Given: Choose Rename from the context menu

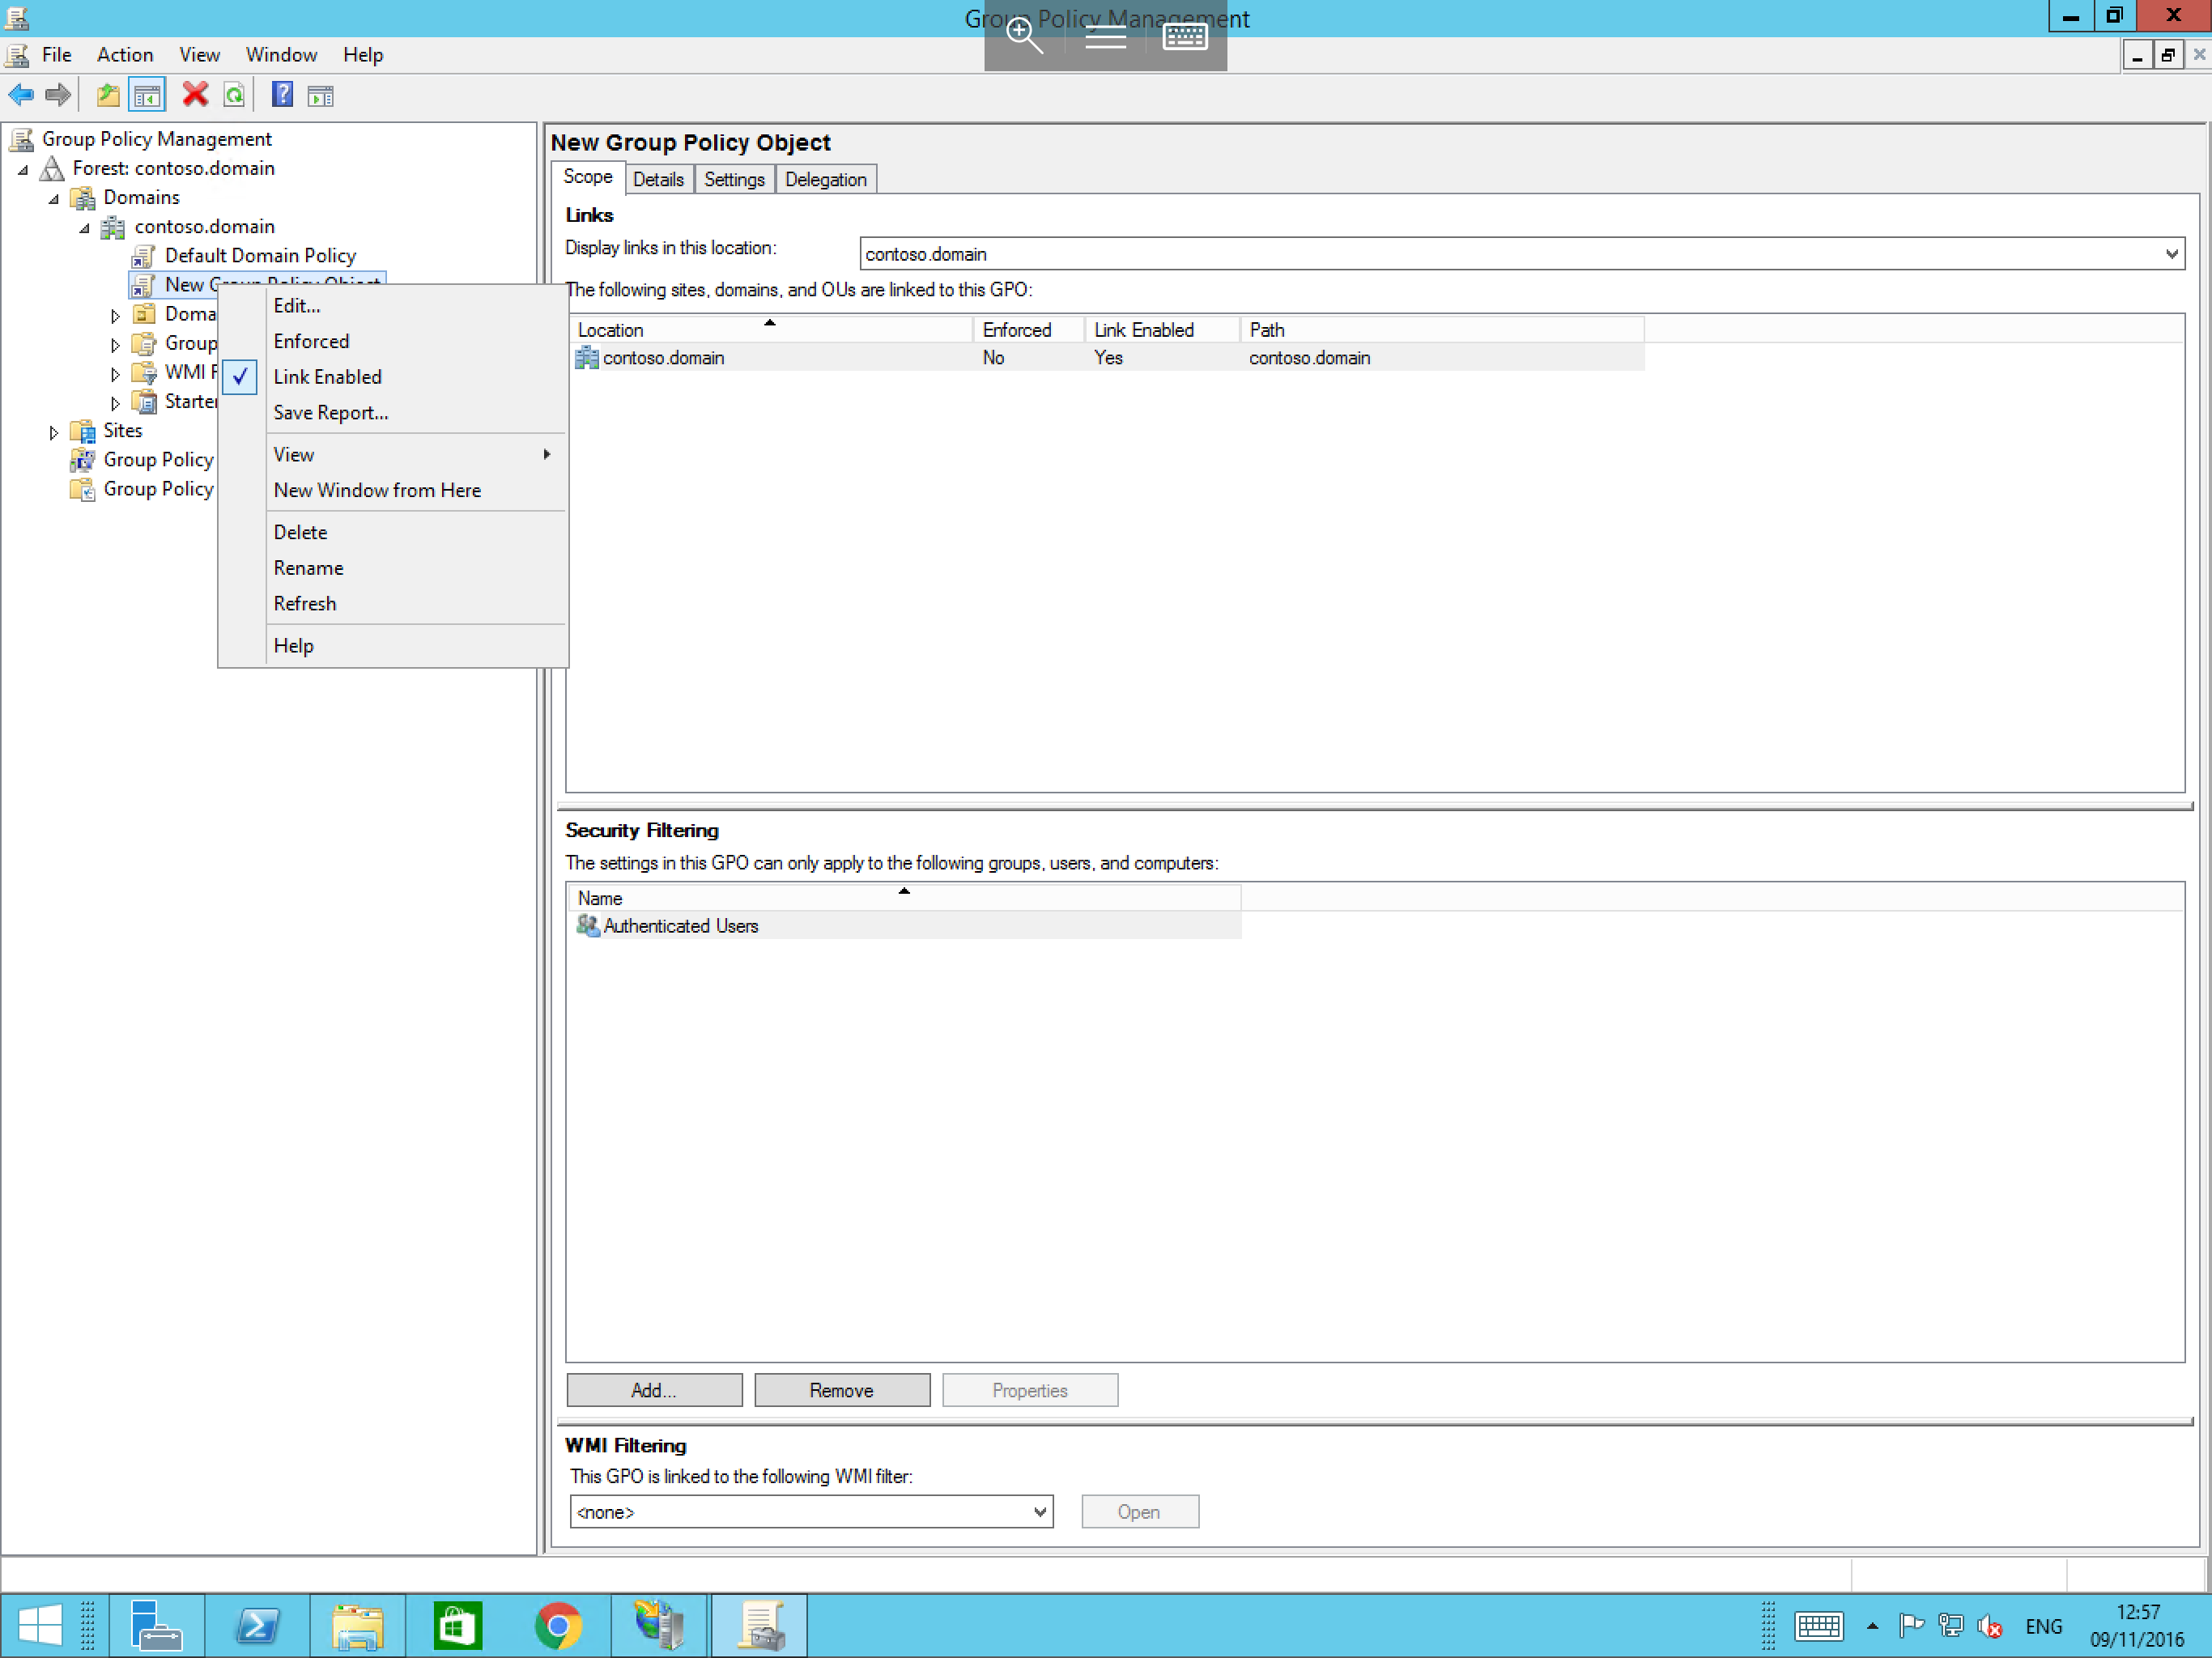Looking at the screenshot, I should click(393, 567).
